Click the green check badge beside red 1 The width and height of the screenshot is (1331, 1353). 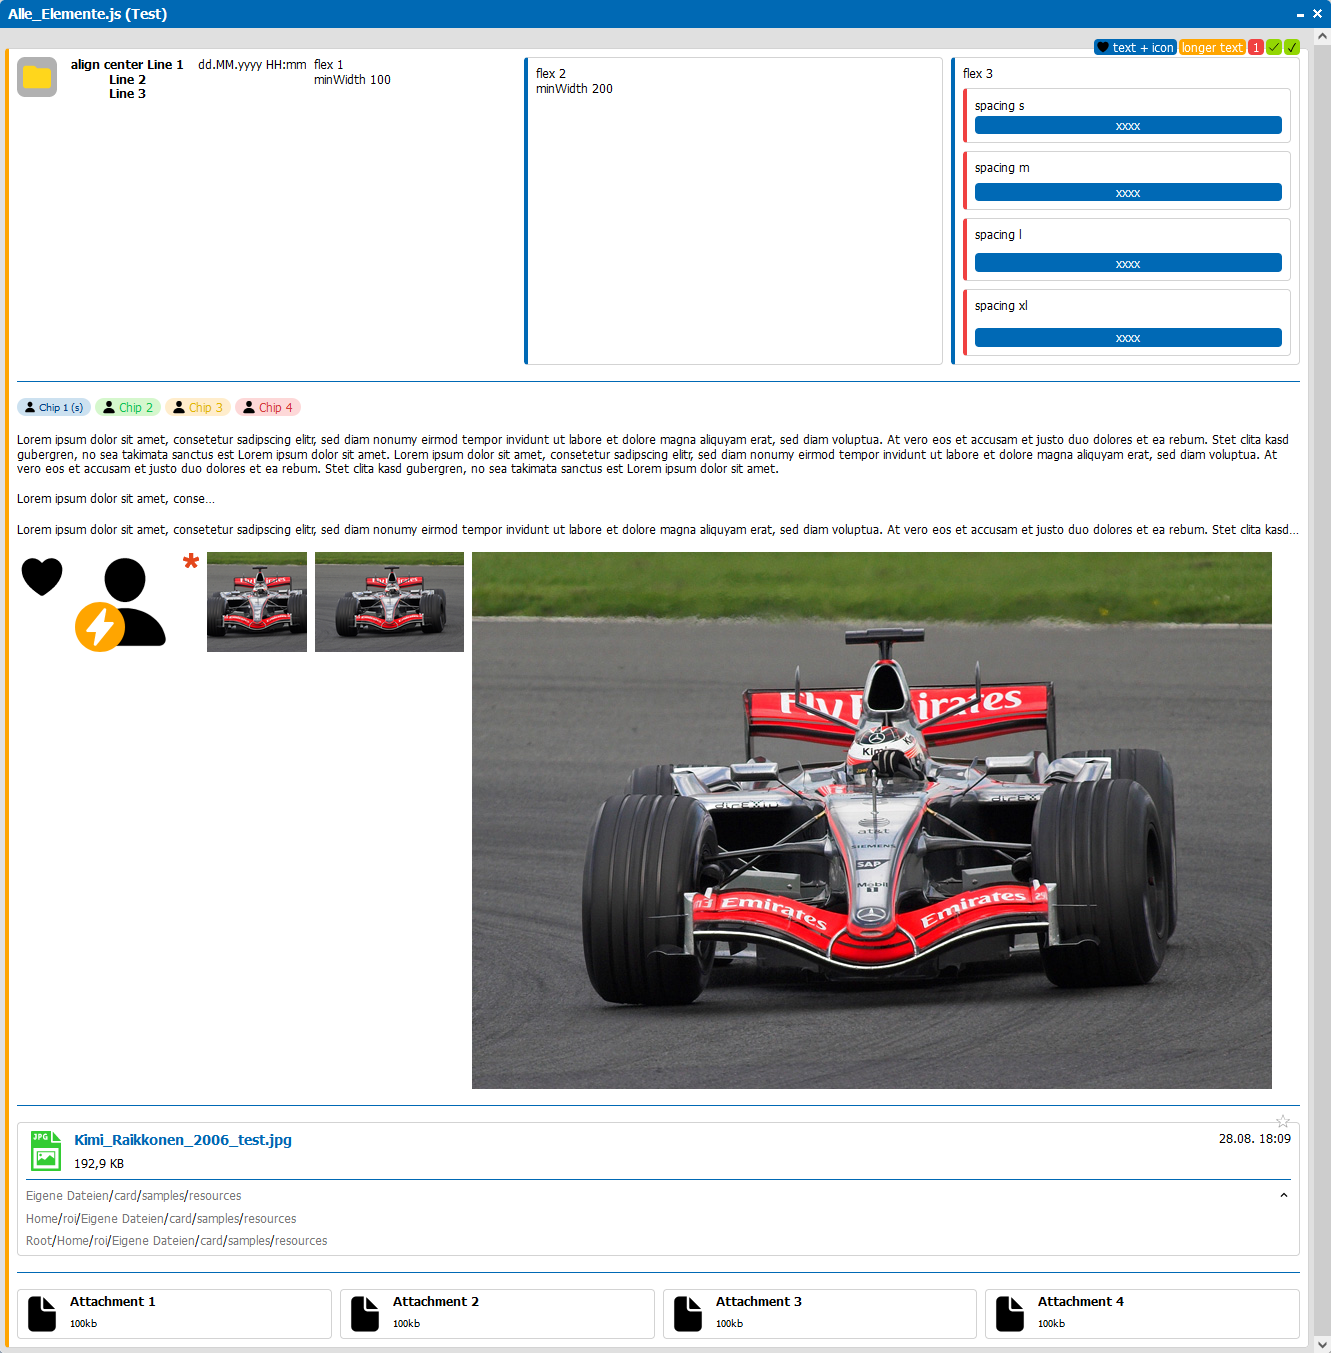coord(1274,47)
